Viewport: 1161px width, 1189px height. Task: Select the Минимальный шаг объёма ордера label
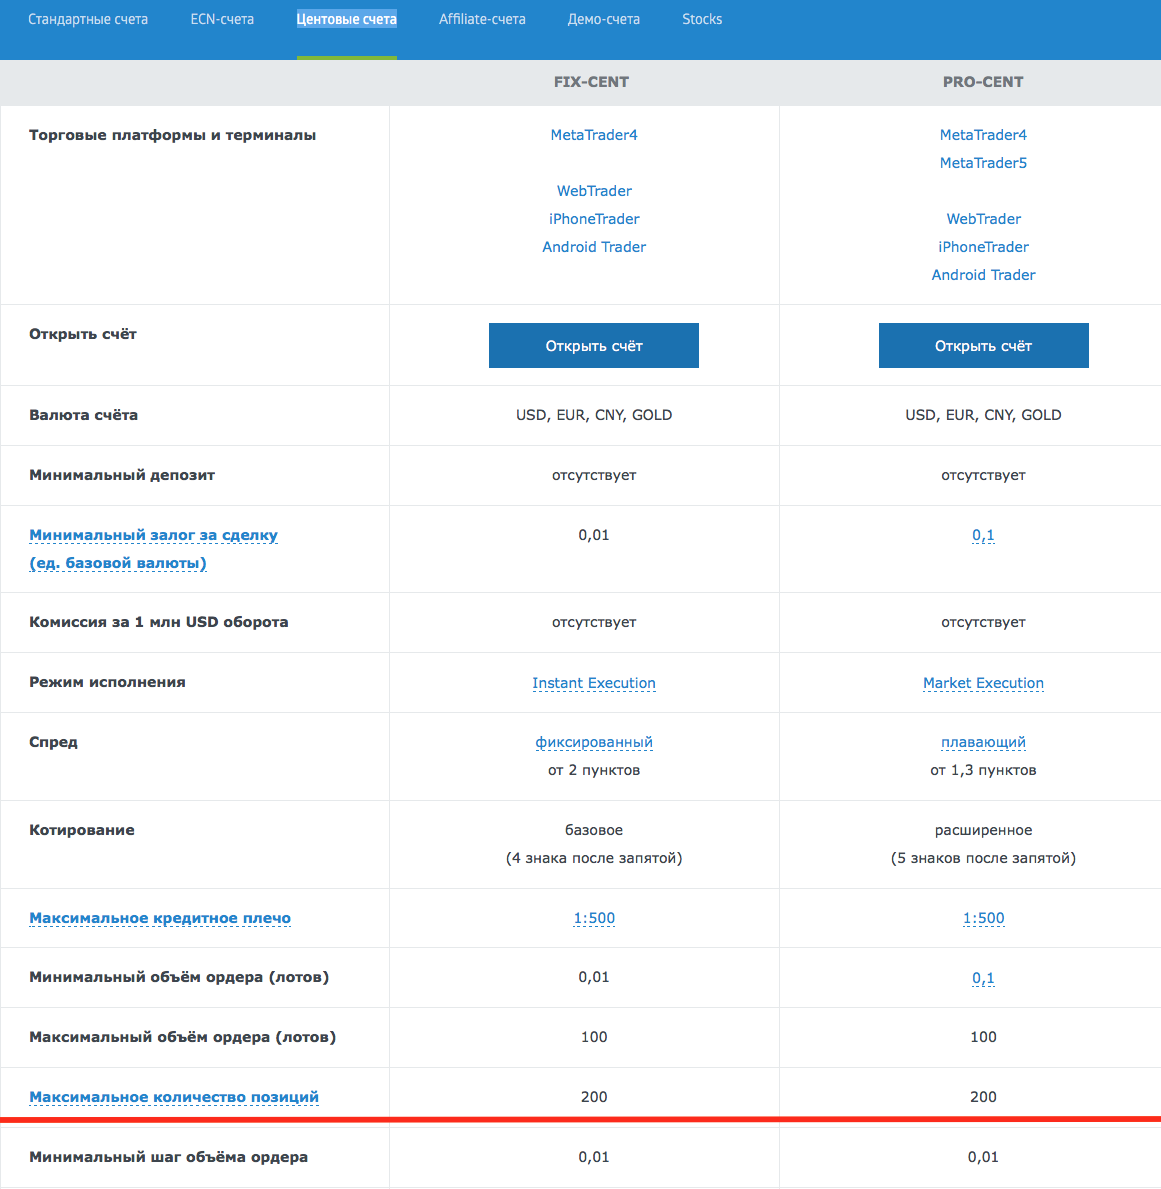click(168, 1158)
